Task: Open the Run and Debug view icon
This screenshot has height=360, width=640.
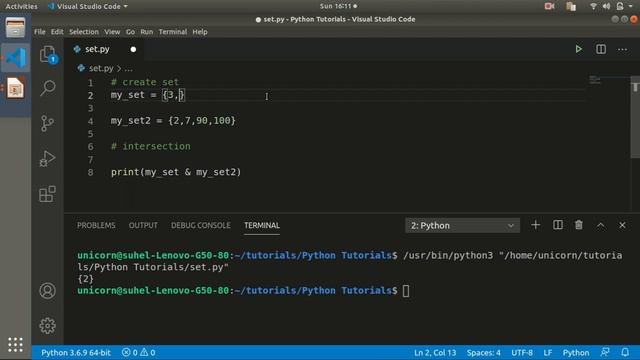Action: (x=48, y=159)
